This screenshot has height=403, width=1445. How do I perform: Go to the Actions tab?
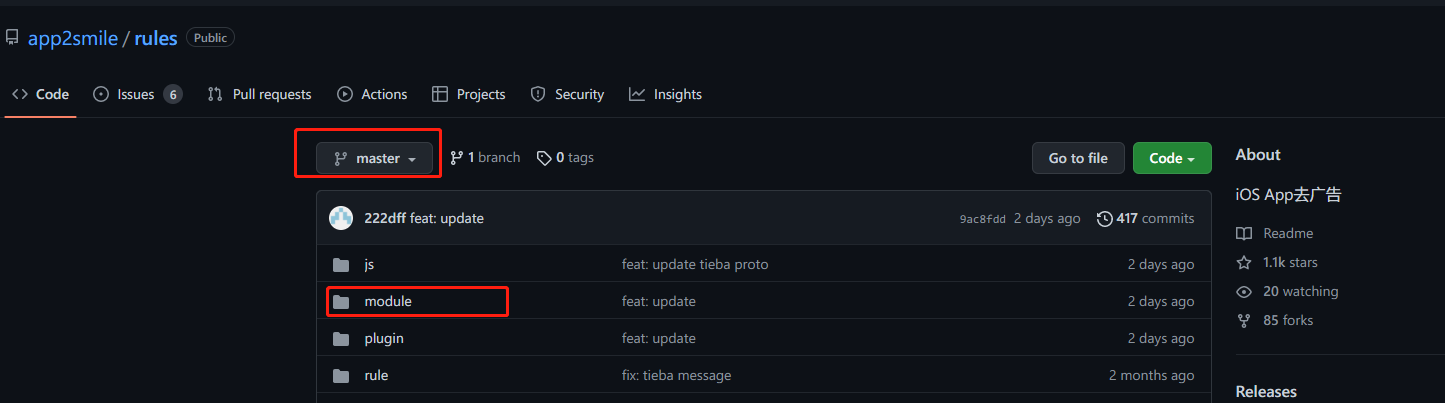372,94
